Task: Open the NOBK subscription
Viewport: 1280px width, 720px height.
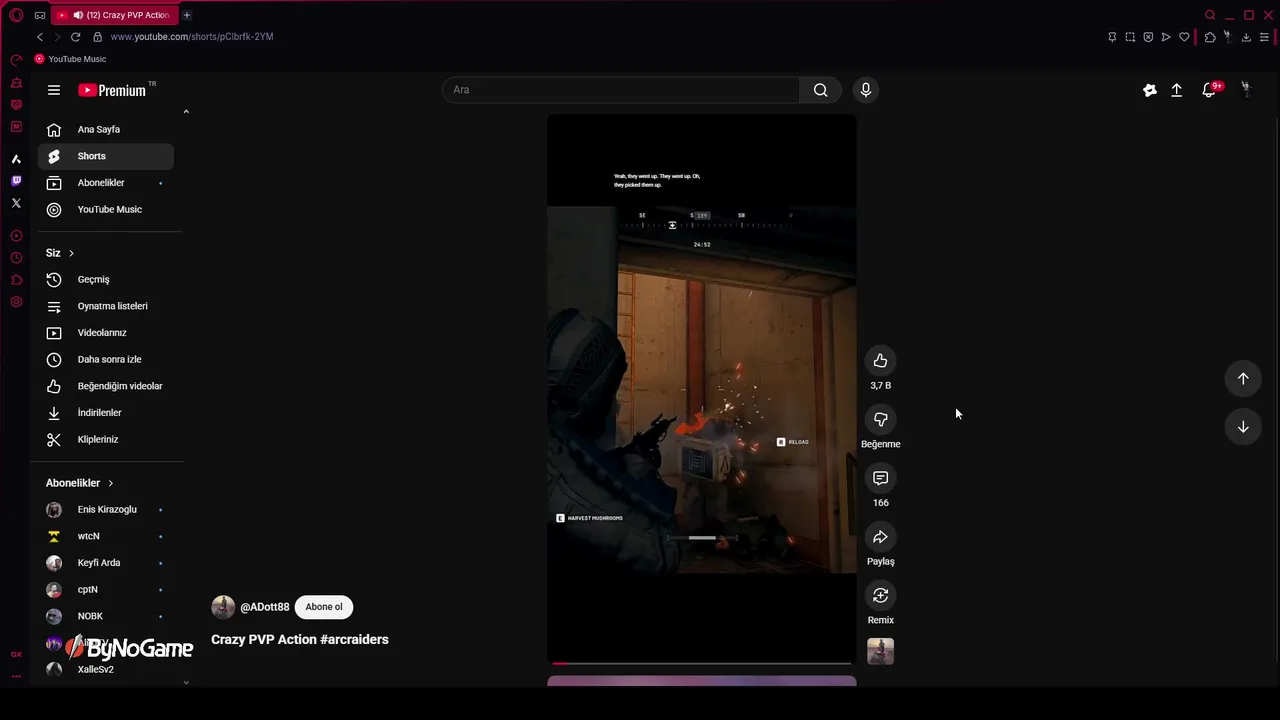Action: 106,617
